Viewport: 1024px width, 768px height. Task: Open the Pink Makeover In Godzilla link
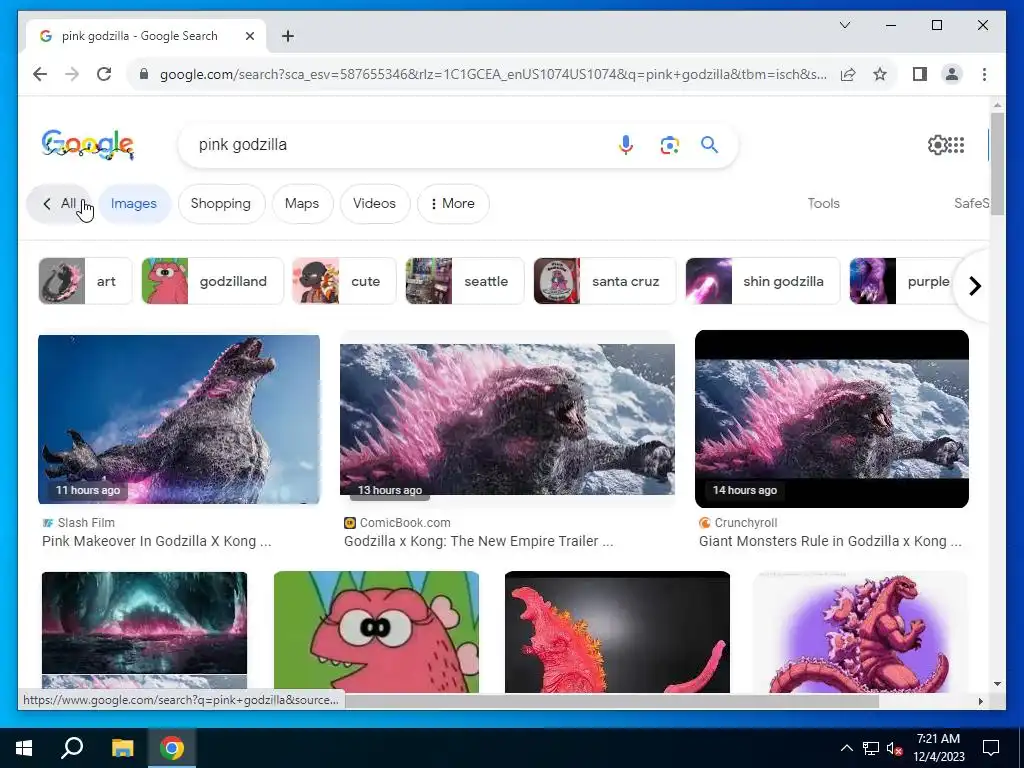[x=157, y=541]
